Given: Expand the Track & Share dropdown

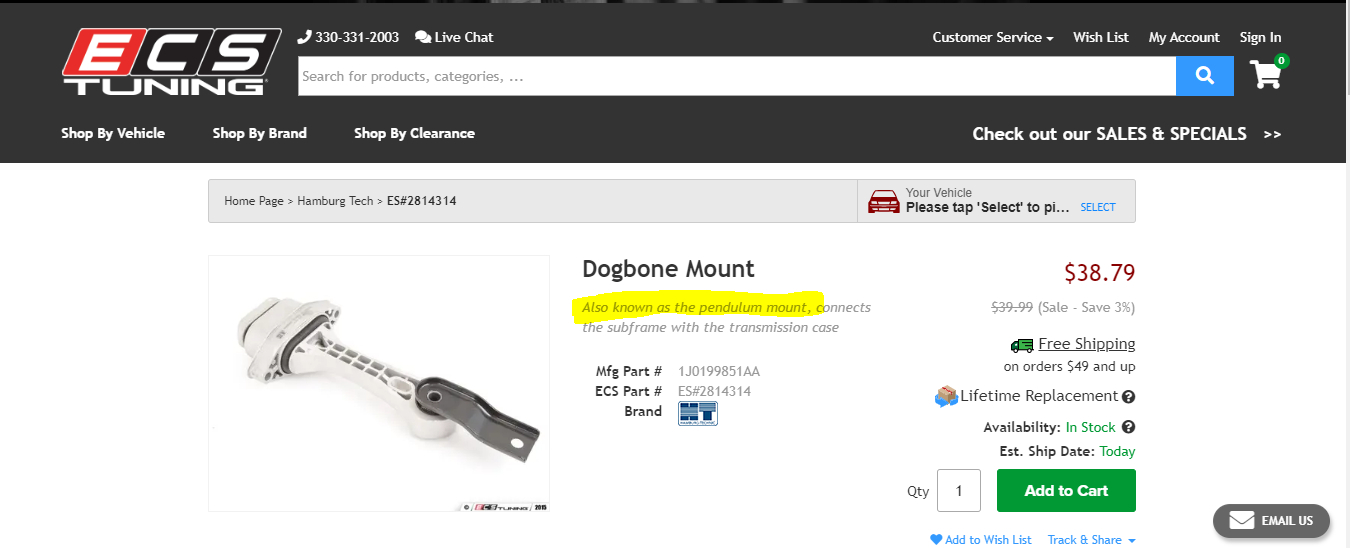Looking at the screenshot, I should pos(1091,540).
